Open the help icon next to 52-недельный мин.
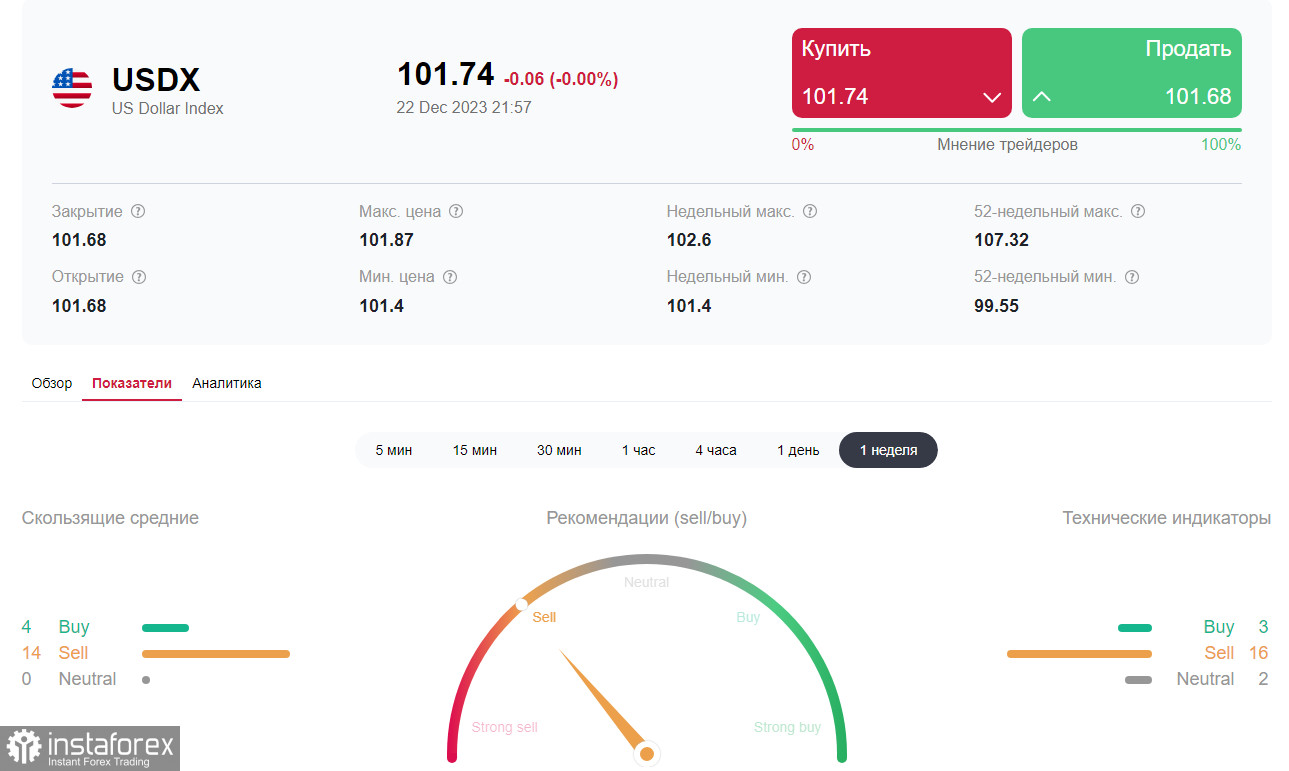The image size is (1289, 771). (x=1132, y=277)
